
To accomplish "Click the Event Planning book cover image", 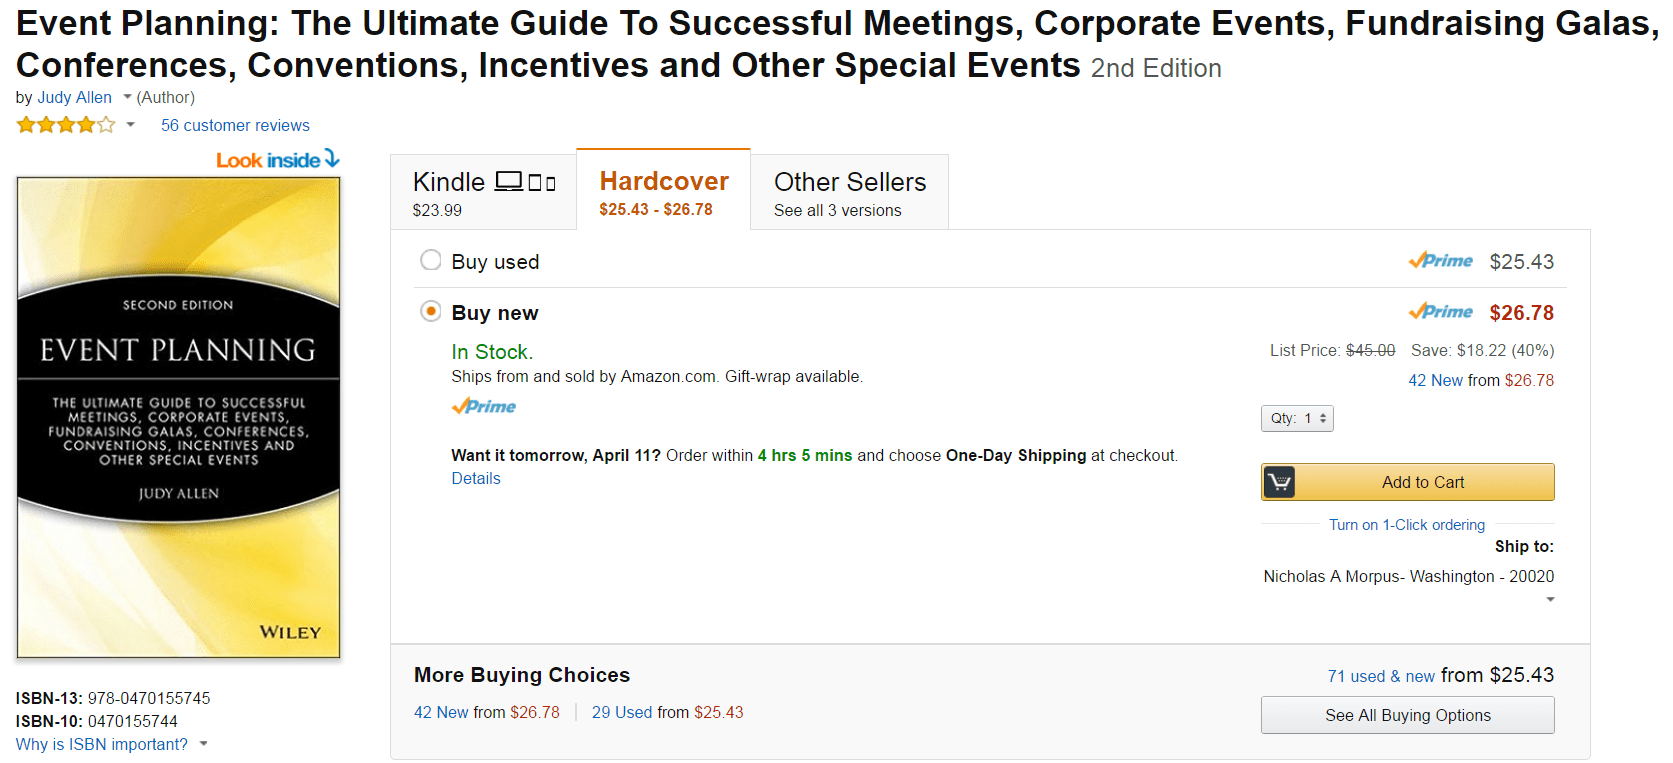I will pyautogui.click(x=178, y=417).
